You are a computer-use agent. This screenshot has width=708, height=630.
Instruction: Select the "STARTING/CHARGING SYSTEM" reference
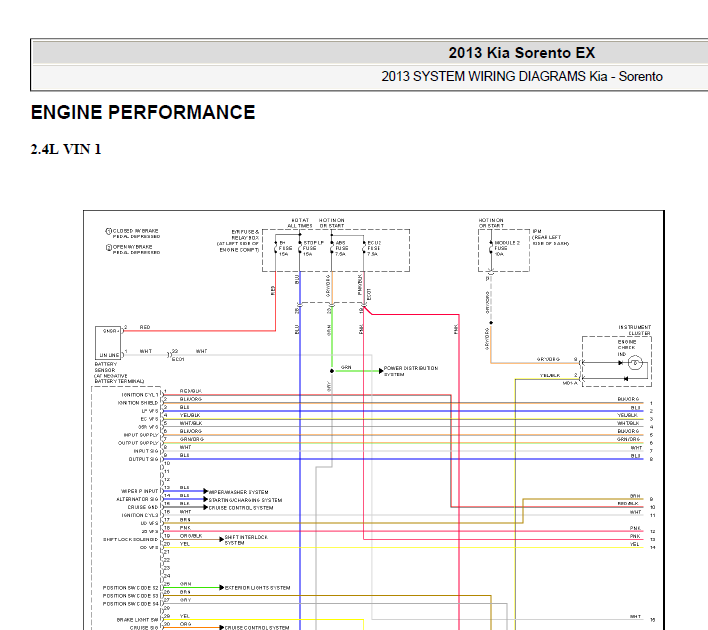[245, 500]
